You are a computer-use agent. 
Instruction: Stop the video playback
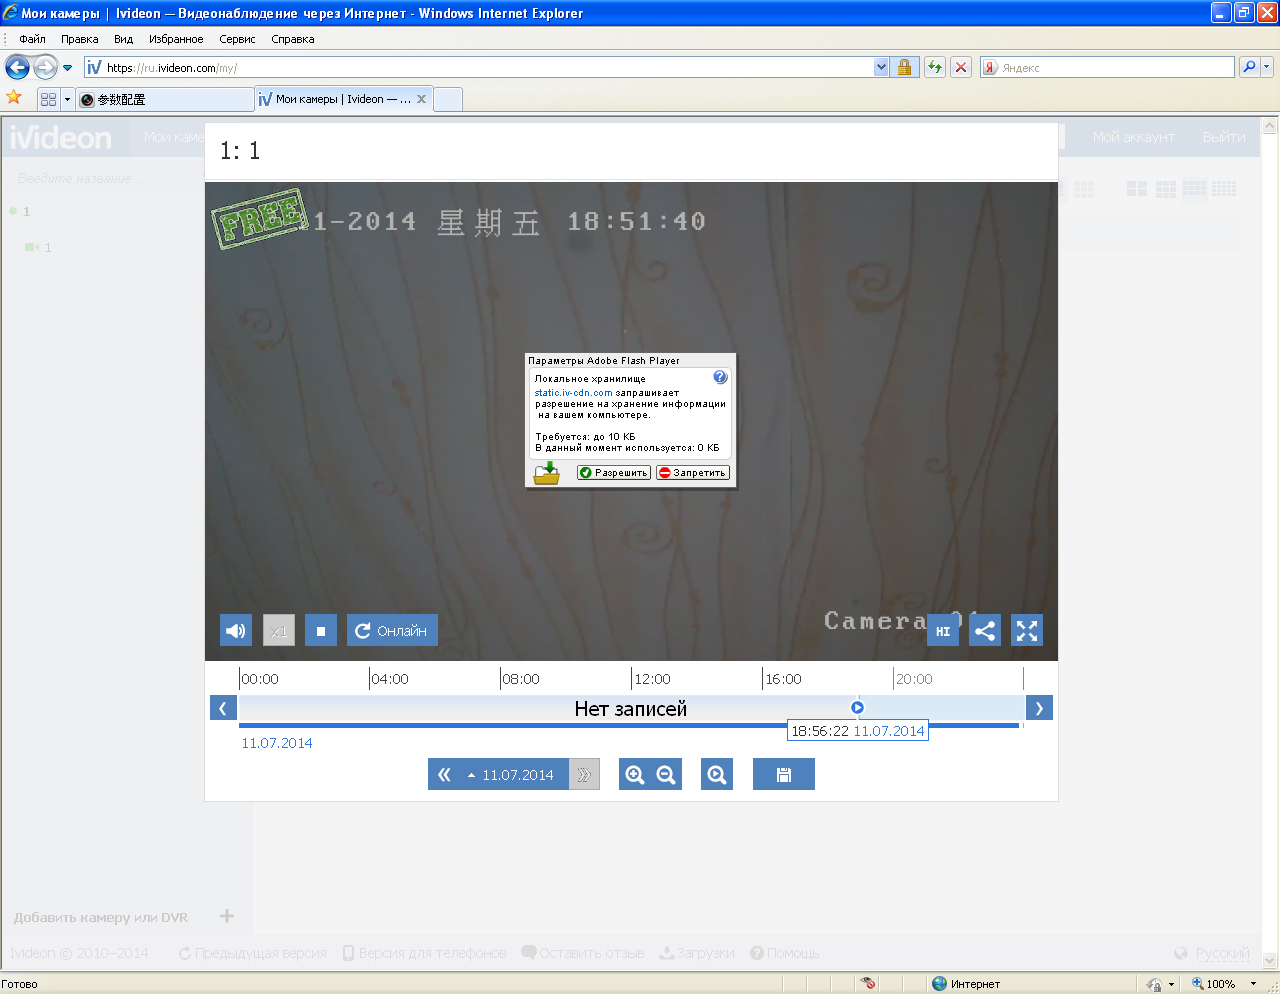[321, 631]
